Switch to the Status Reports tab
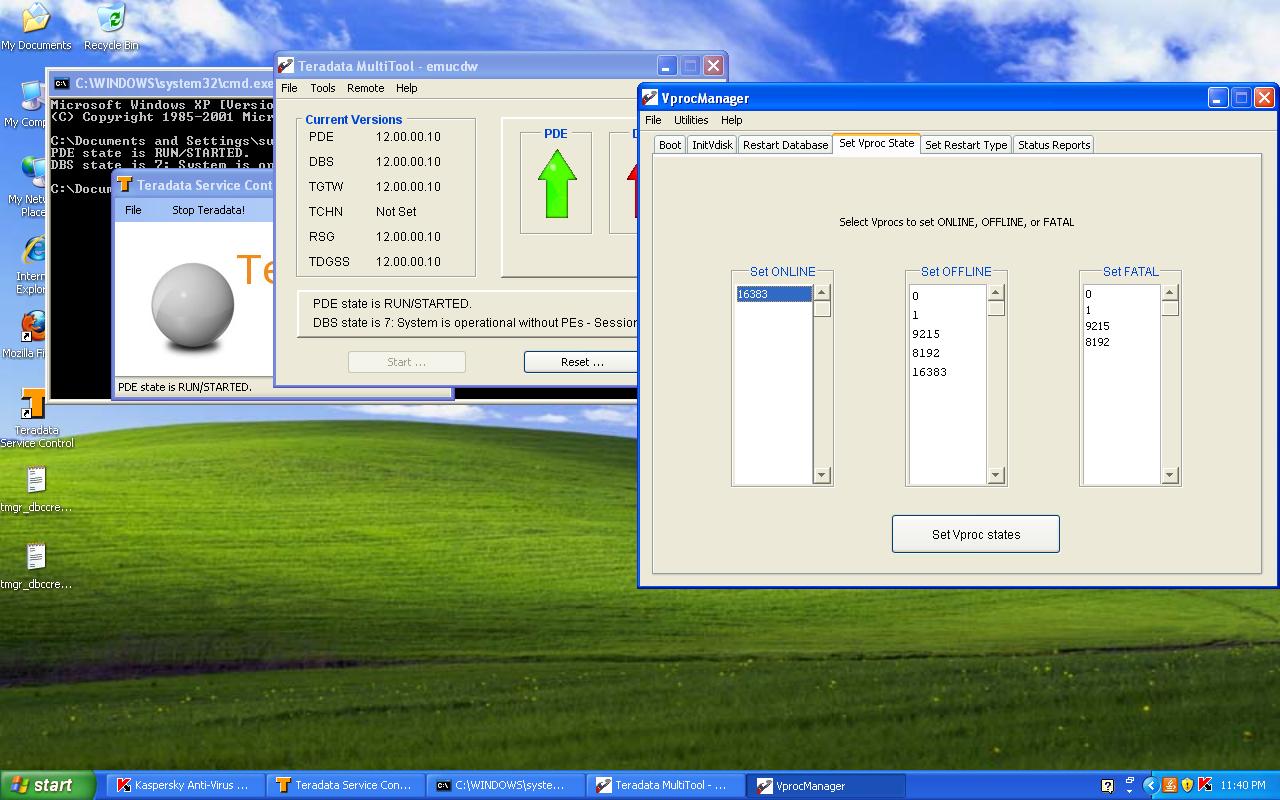This screenshot has width=1280, height=800. tap(1054, 145)
